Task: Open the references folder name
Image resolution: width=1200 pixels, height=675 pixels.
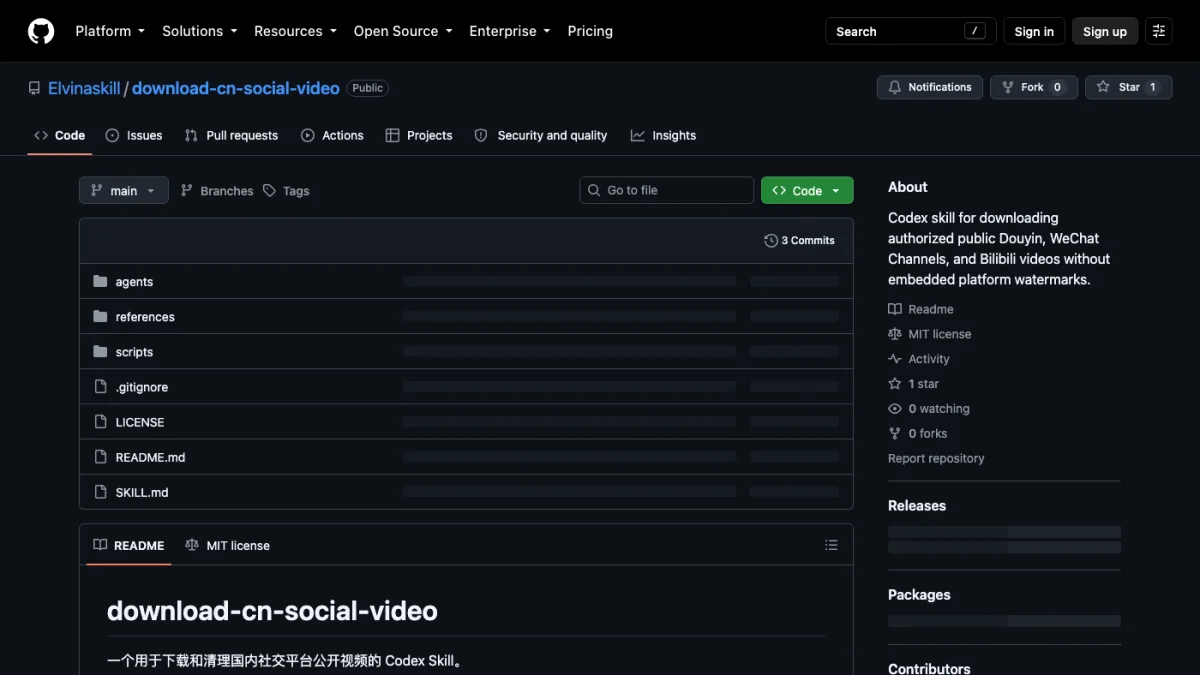Action: (145, 317)
